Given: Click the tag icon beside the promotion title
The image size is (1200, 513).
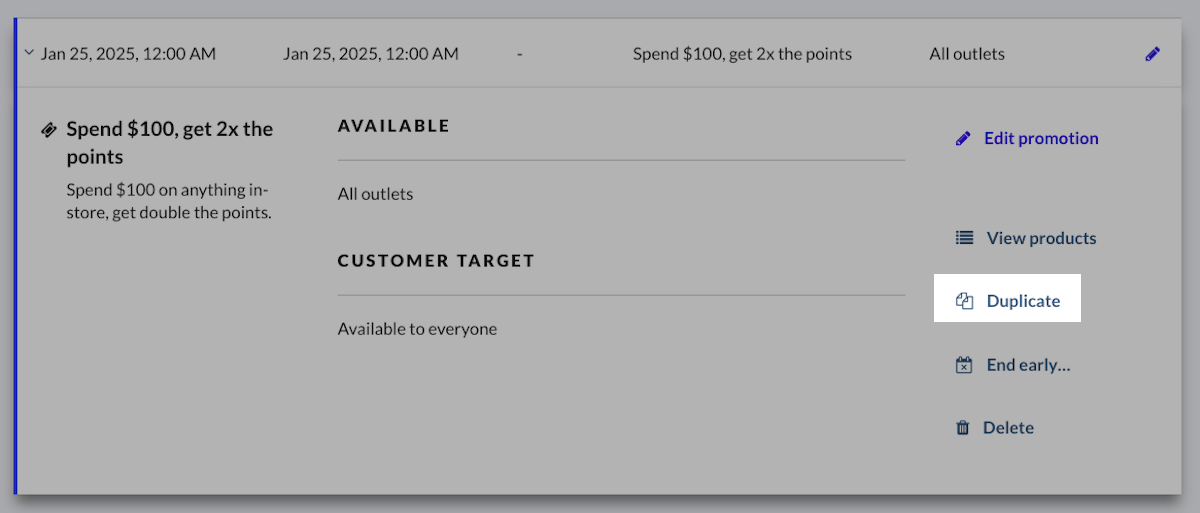Looking at the screenshot, I should point(48,130).
